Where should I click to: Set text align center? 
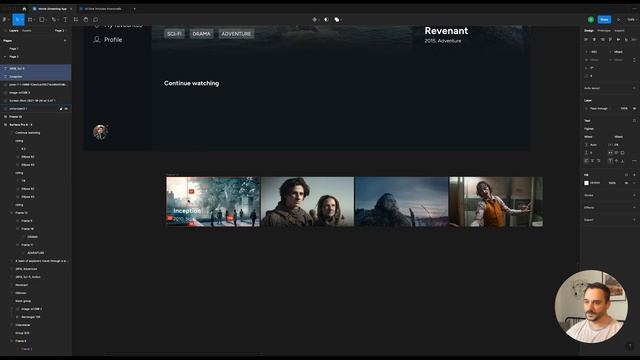(592, 161)
